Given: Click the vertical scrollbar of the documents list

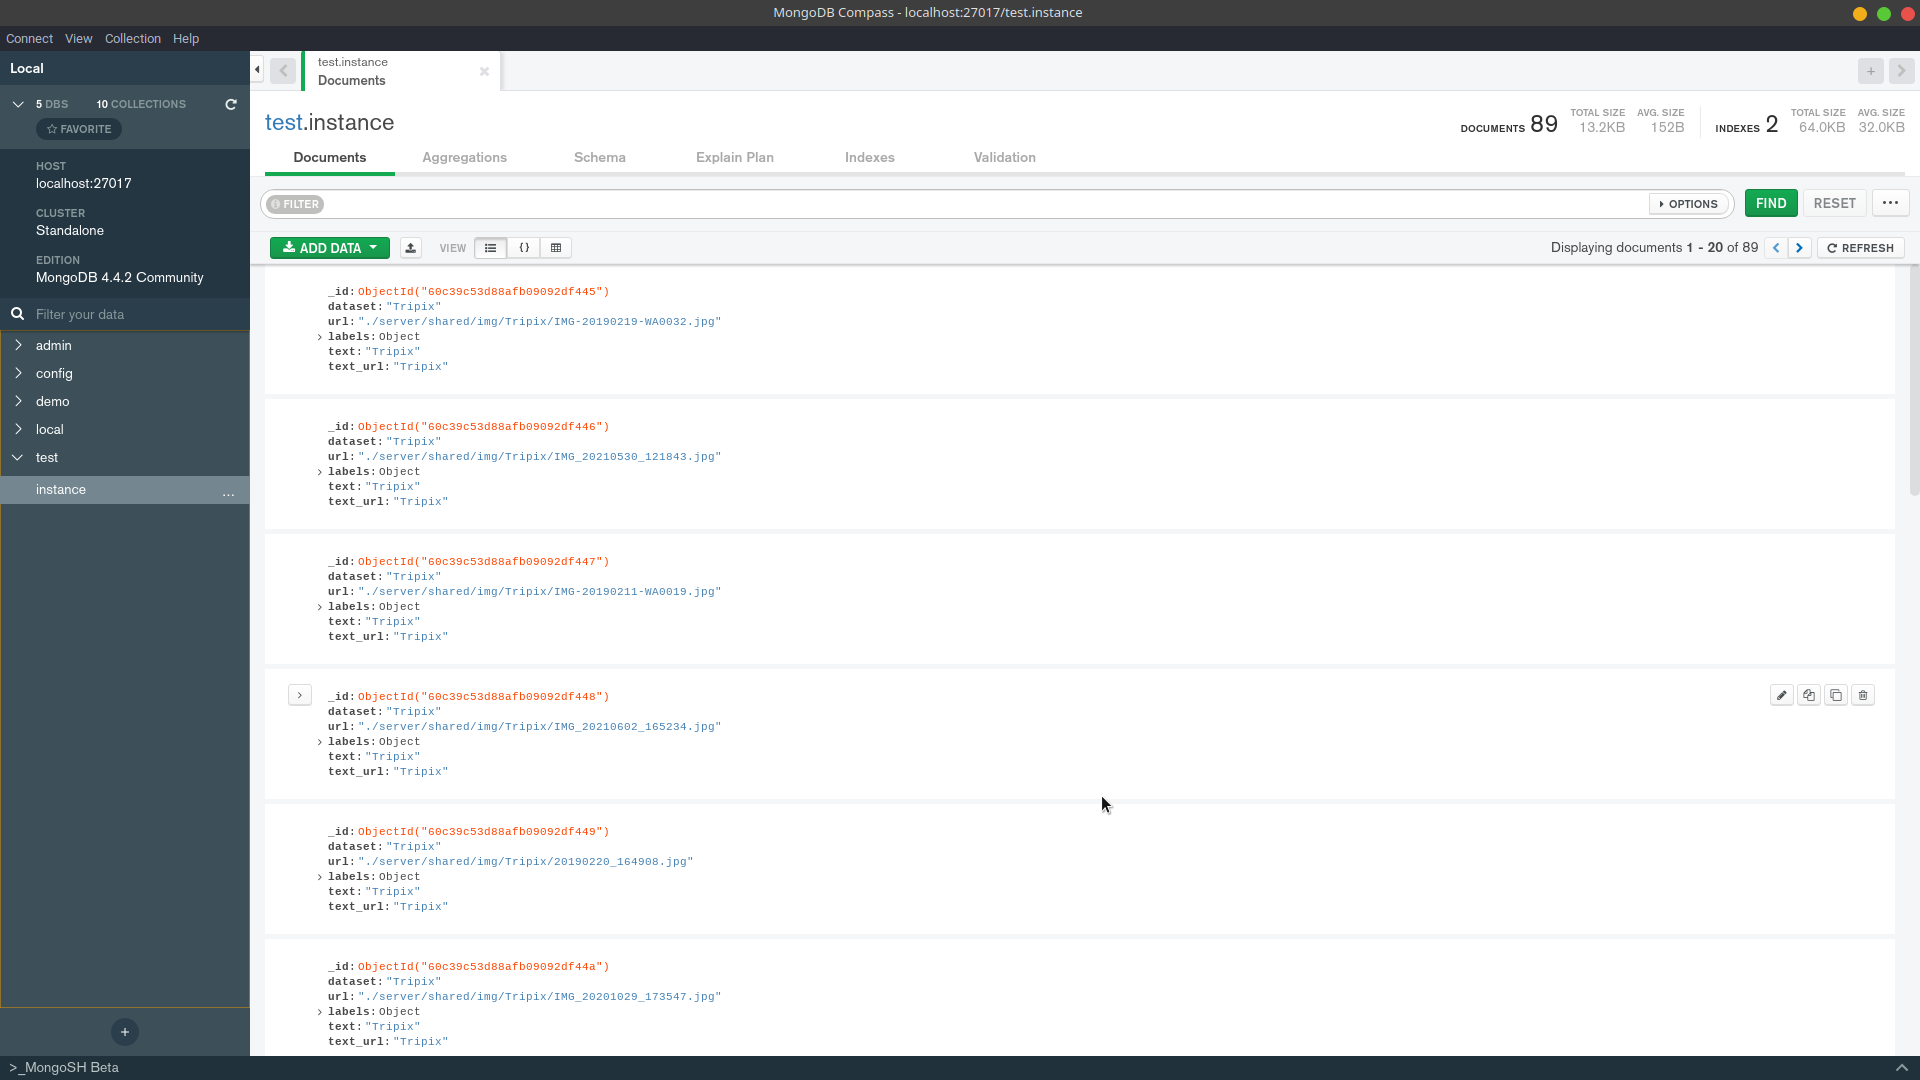Looking at the screenshot, I should pyautogui.click(x=1913, y=380).
